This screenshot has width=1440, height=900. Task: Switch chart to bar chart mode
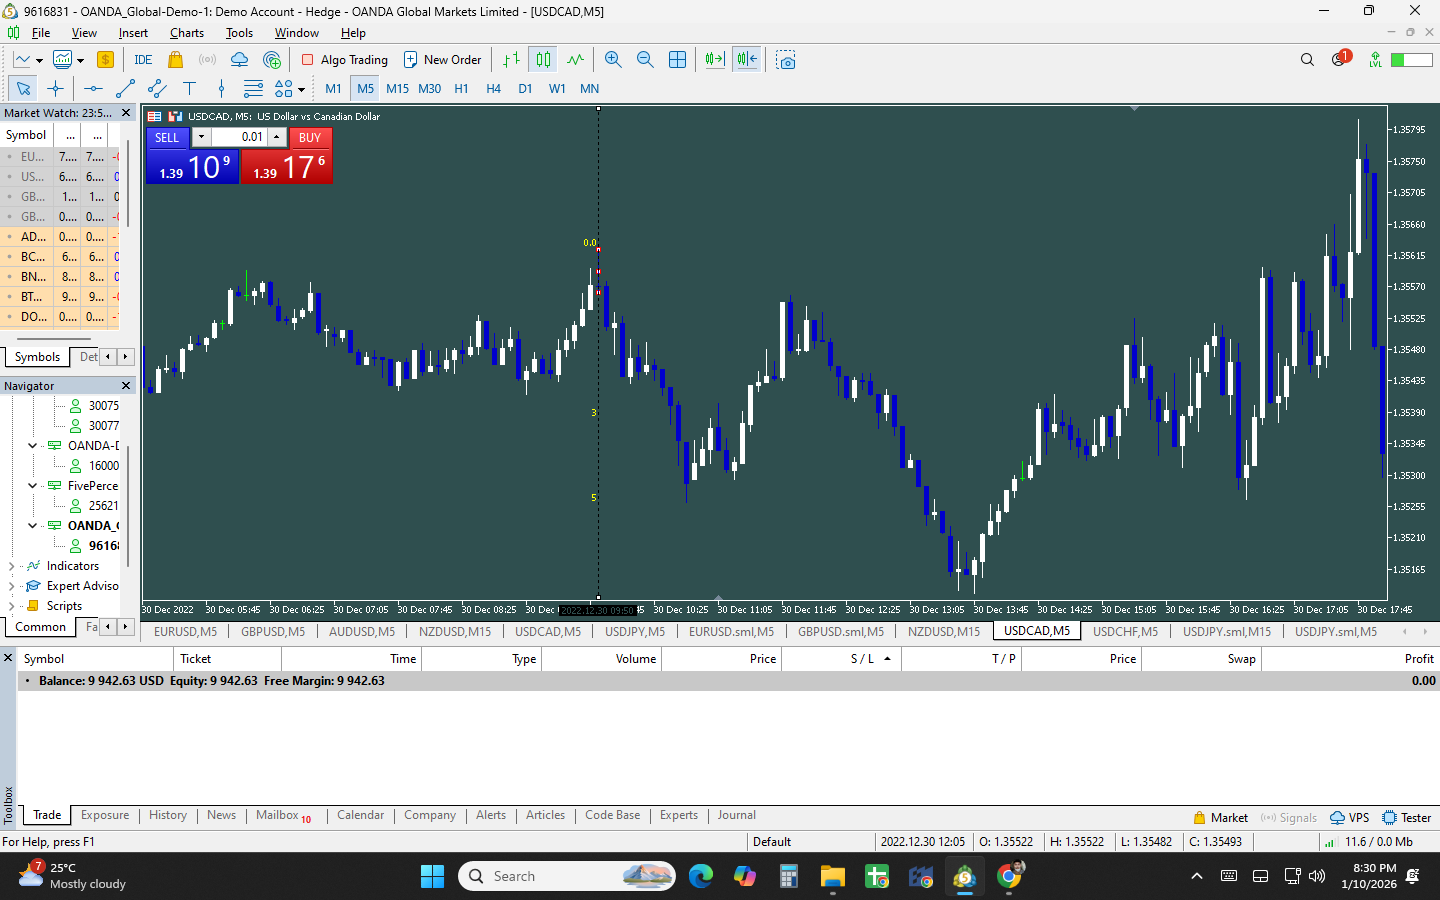511,60
